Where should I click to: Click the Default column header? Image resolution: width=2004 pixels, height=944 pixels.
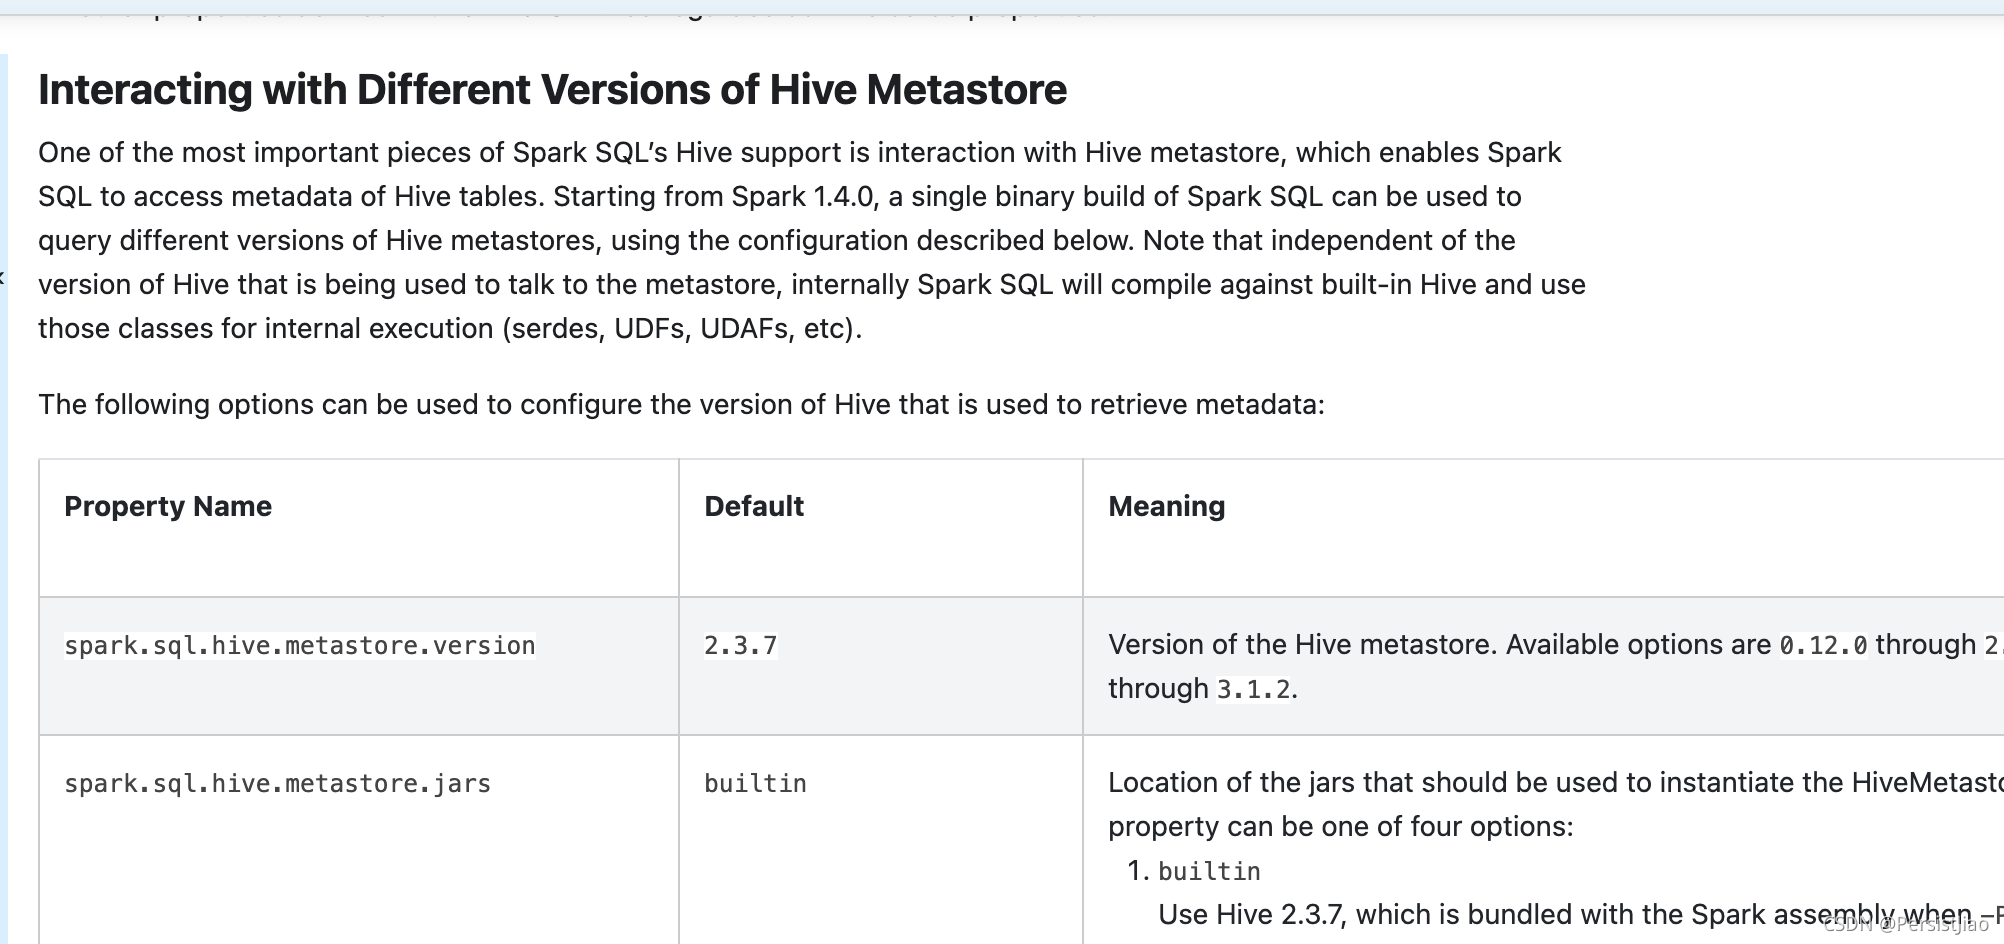[x=754, y=506]
